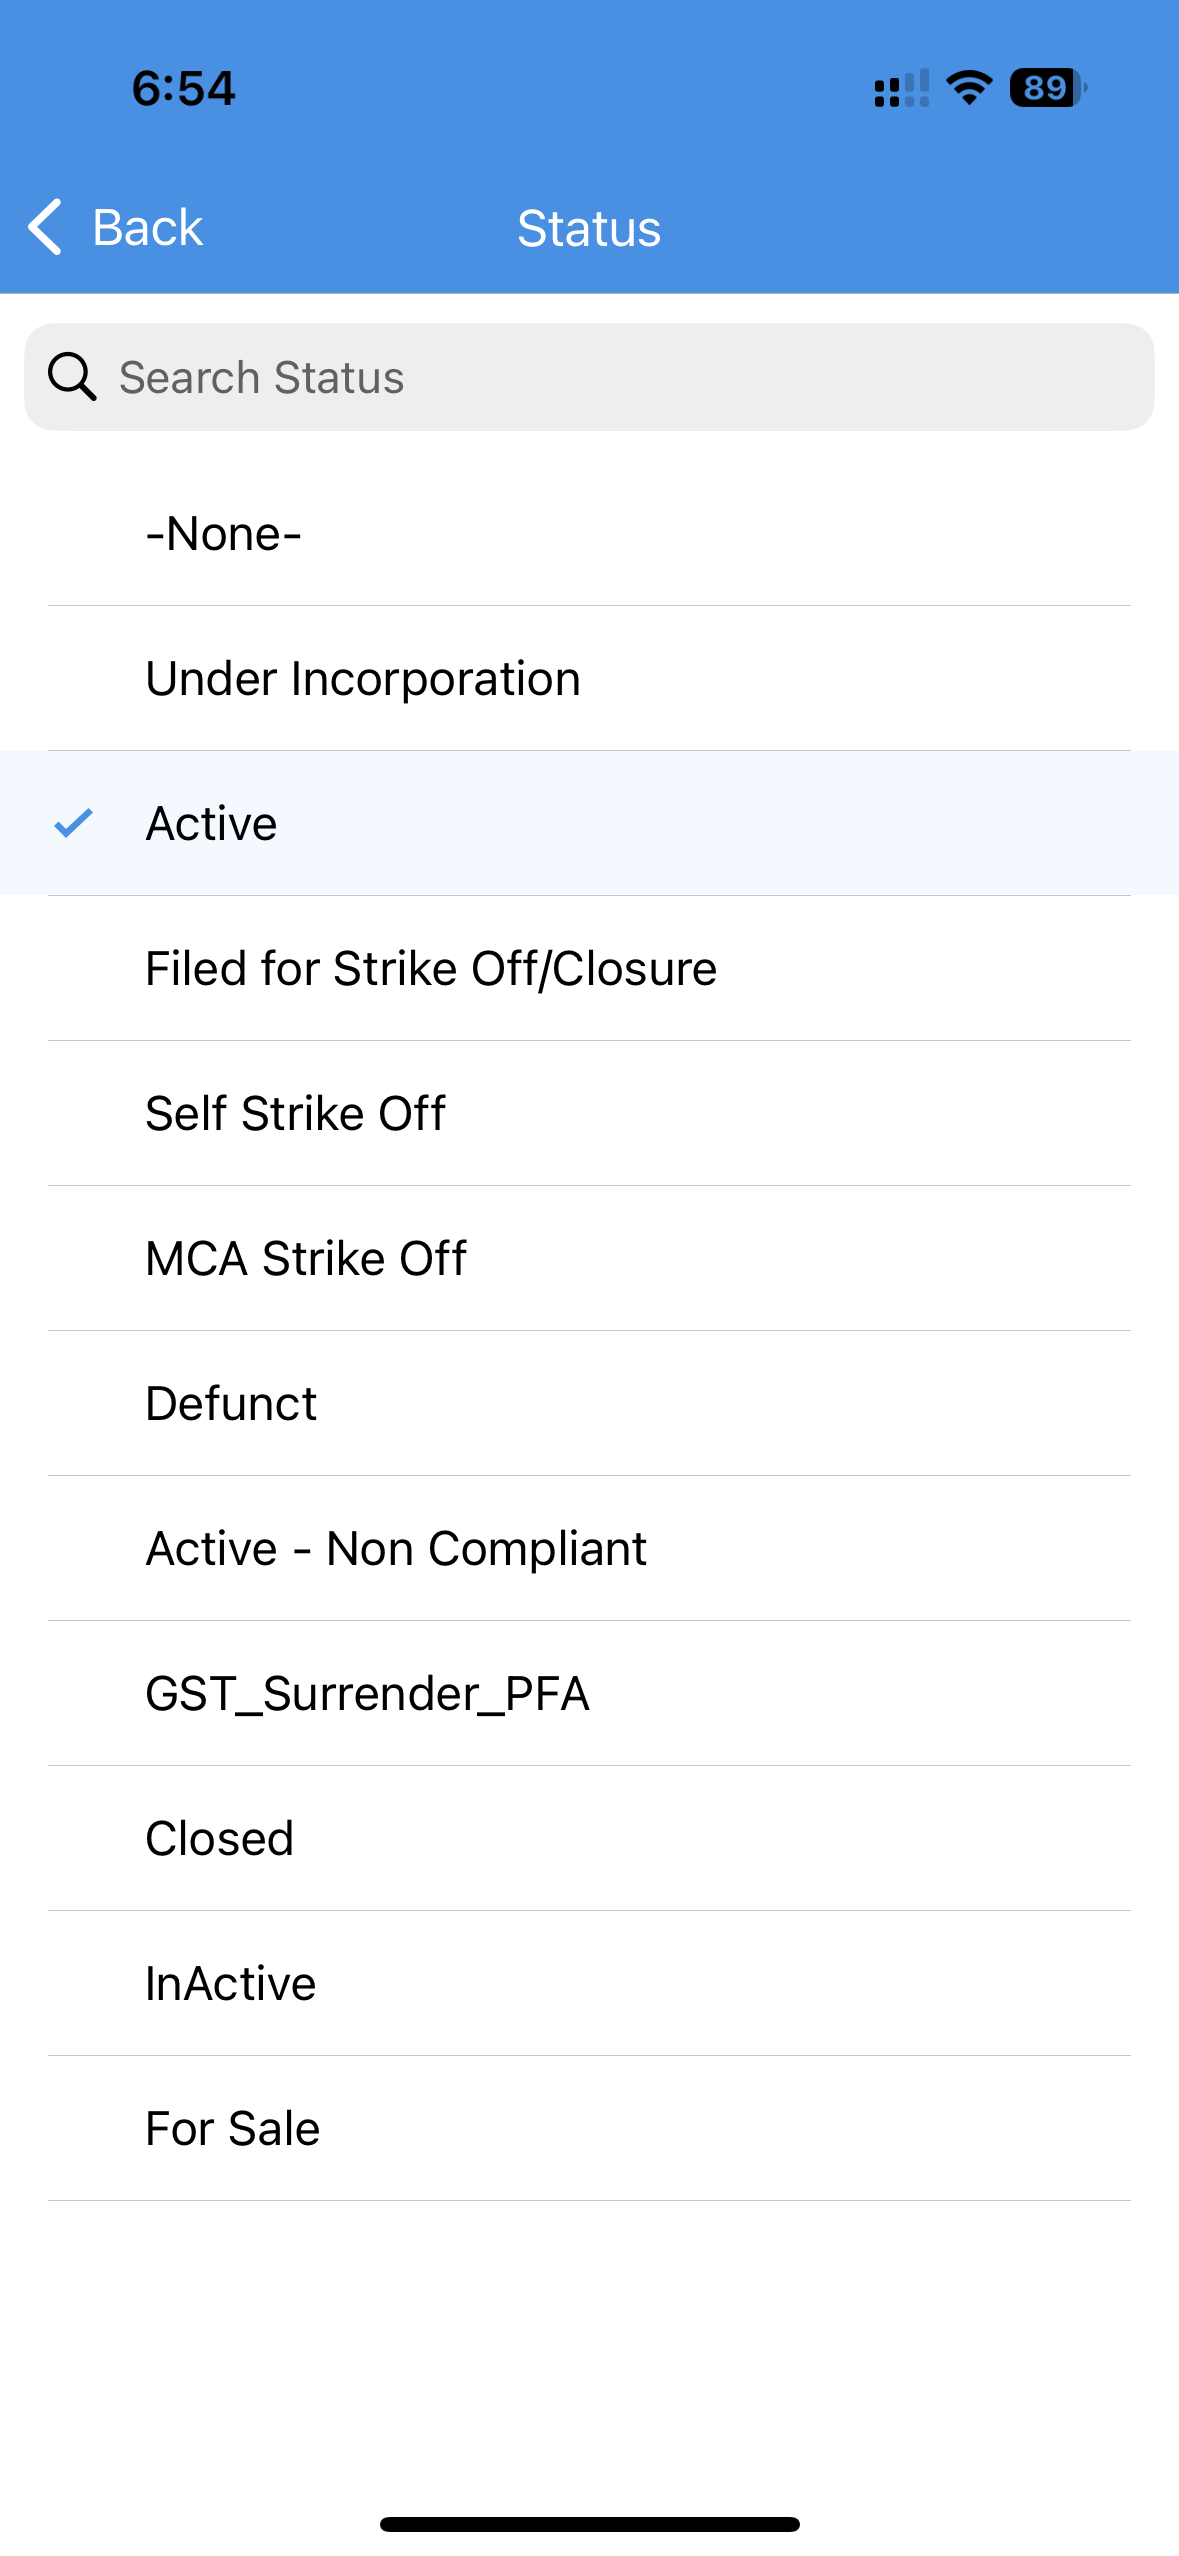Select the Active status row
Image resolution: width=1179 pixels, height=2556 pixels.
coord(589,823)
